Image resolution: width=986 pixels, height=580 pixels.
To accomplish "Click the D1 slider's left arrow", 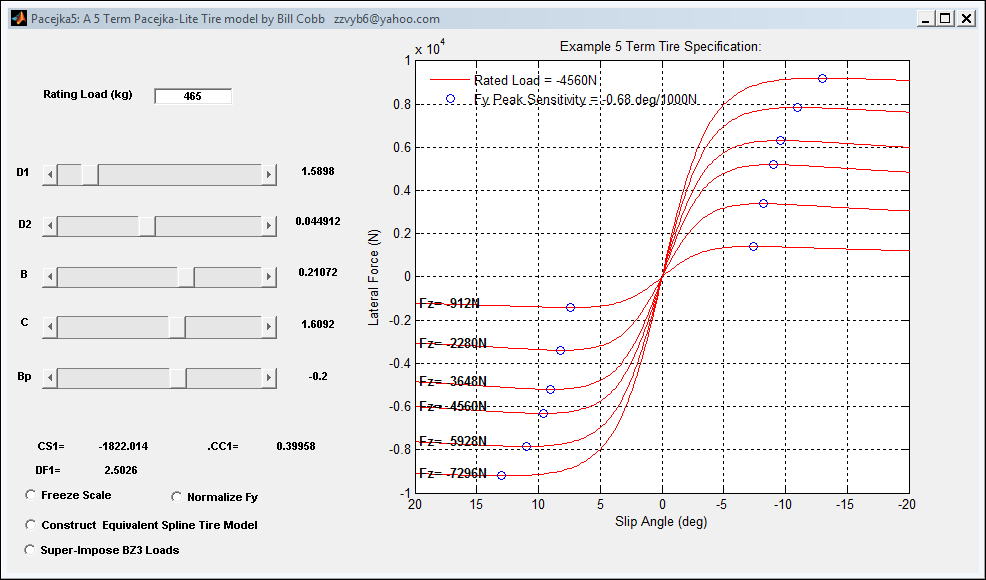I will (x=50, y=174).
